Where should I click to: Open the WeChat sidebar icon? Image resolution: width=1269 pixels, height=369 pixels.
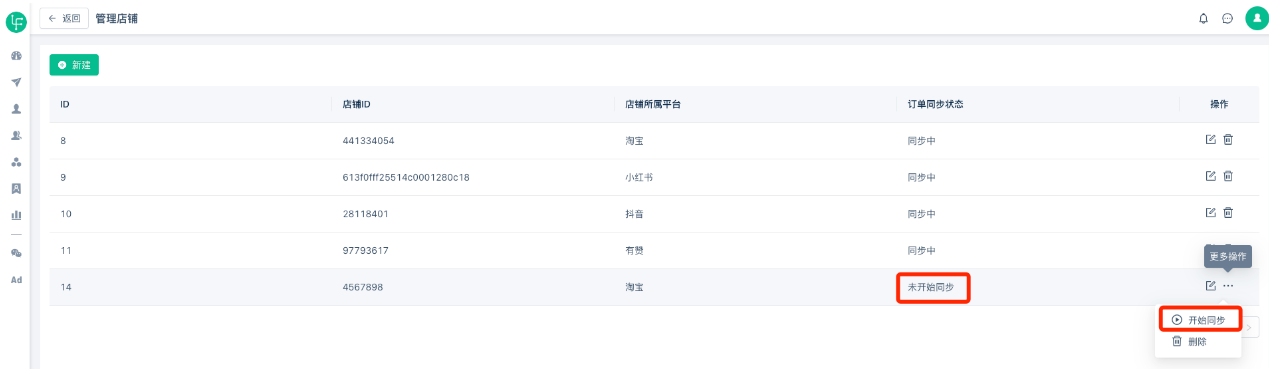tap(16, 253)
